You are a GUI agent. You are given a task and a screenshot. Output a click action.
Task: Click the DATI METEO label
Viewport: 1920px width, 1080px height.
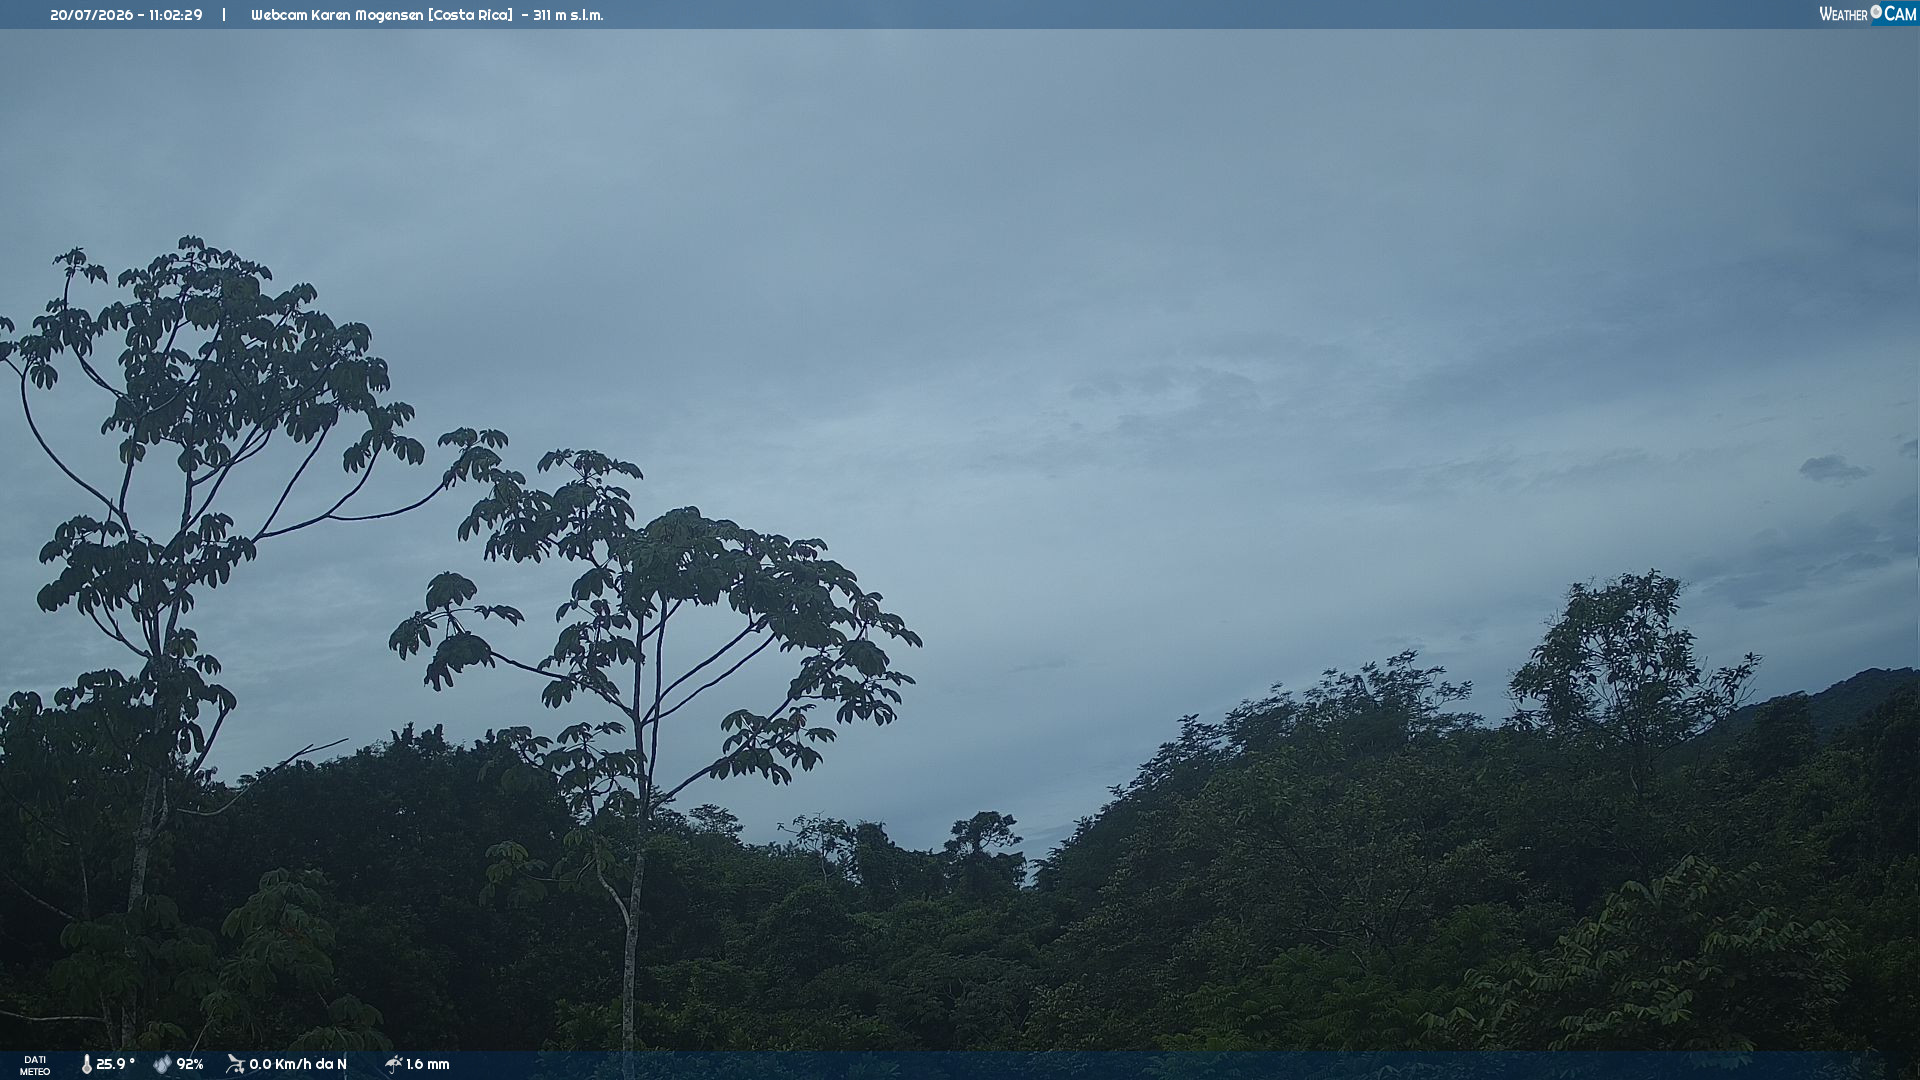pos(35,1066)
